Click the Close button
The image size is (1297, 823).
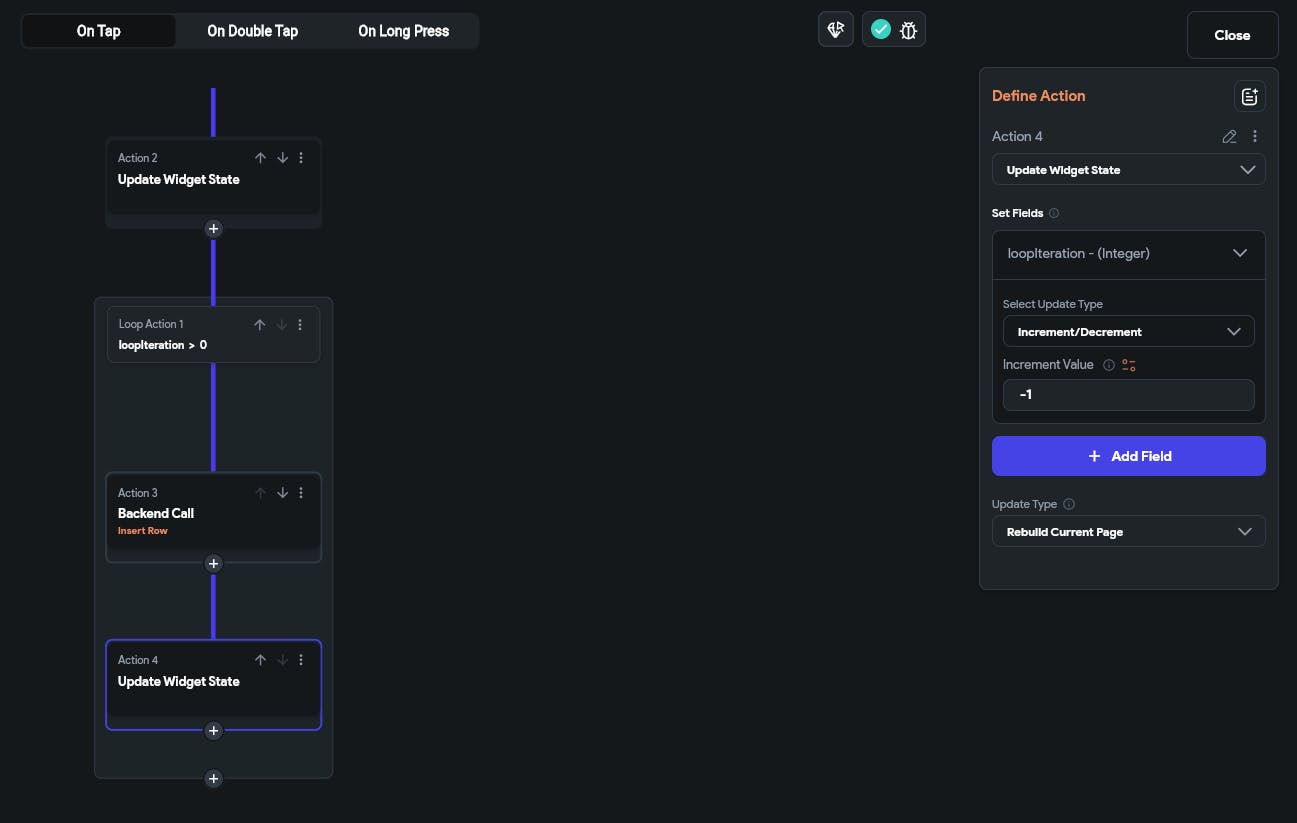(1232, 35)
